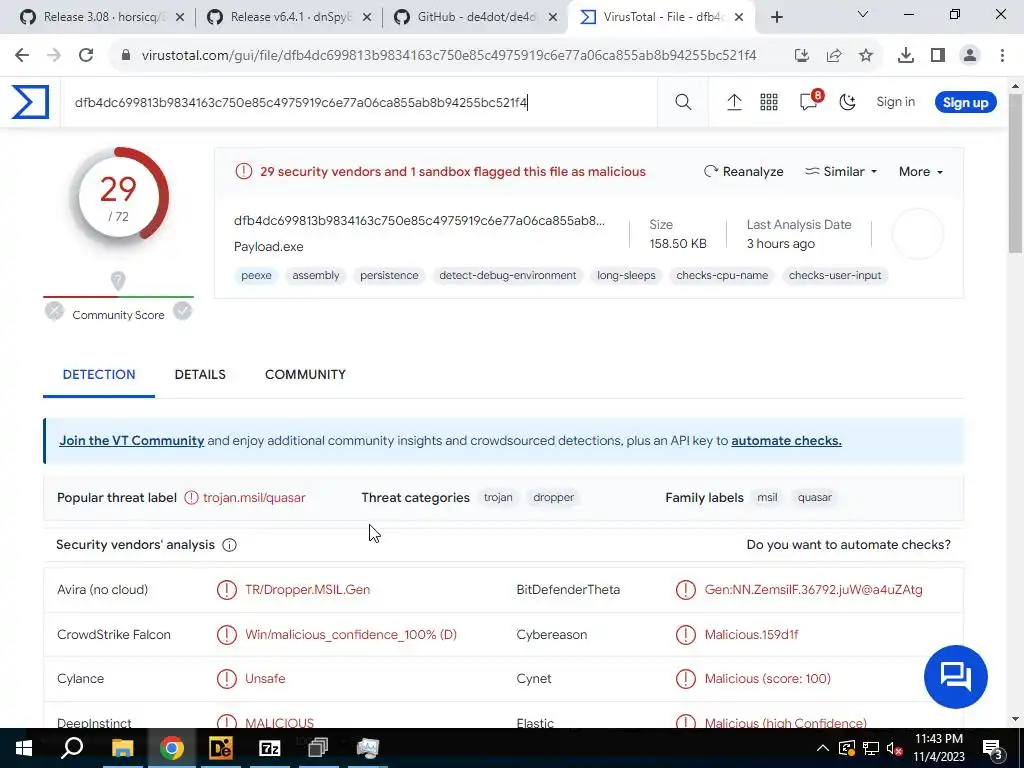The width and height of the screenshot is (1024, 768).
Task: Switch to the DETAILS tab
Action: coord(200,374)
